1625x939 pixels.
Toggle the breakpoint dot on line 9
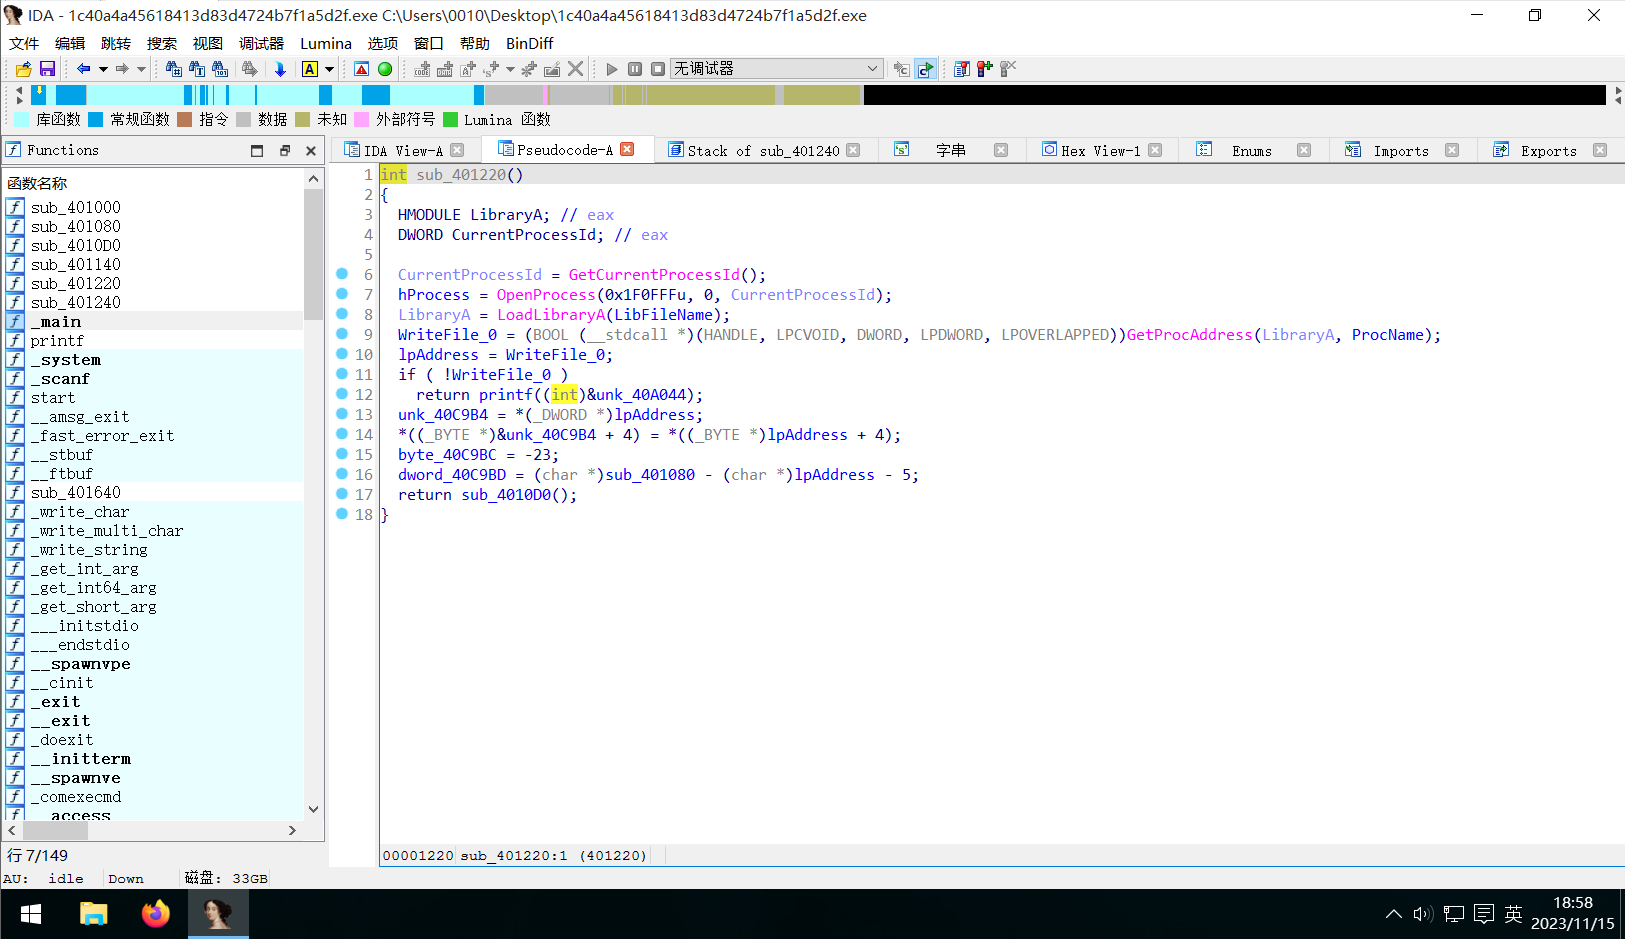pos(342,334)
